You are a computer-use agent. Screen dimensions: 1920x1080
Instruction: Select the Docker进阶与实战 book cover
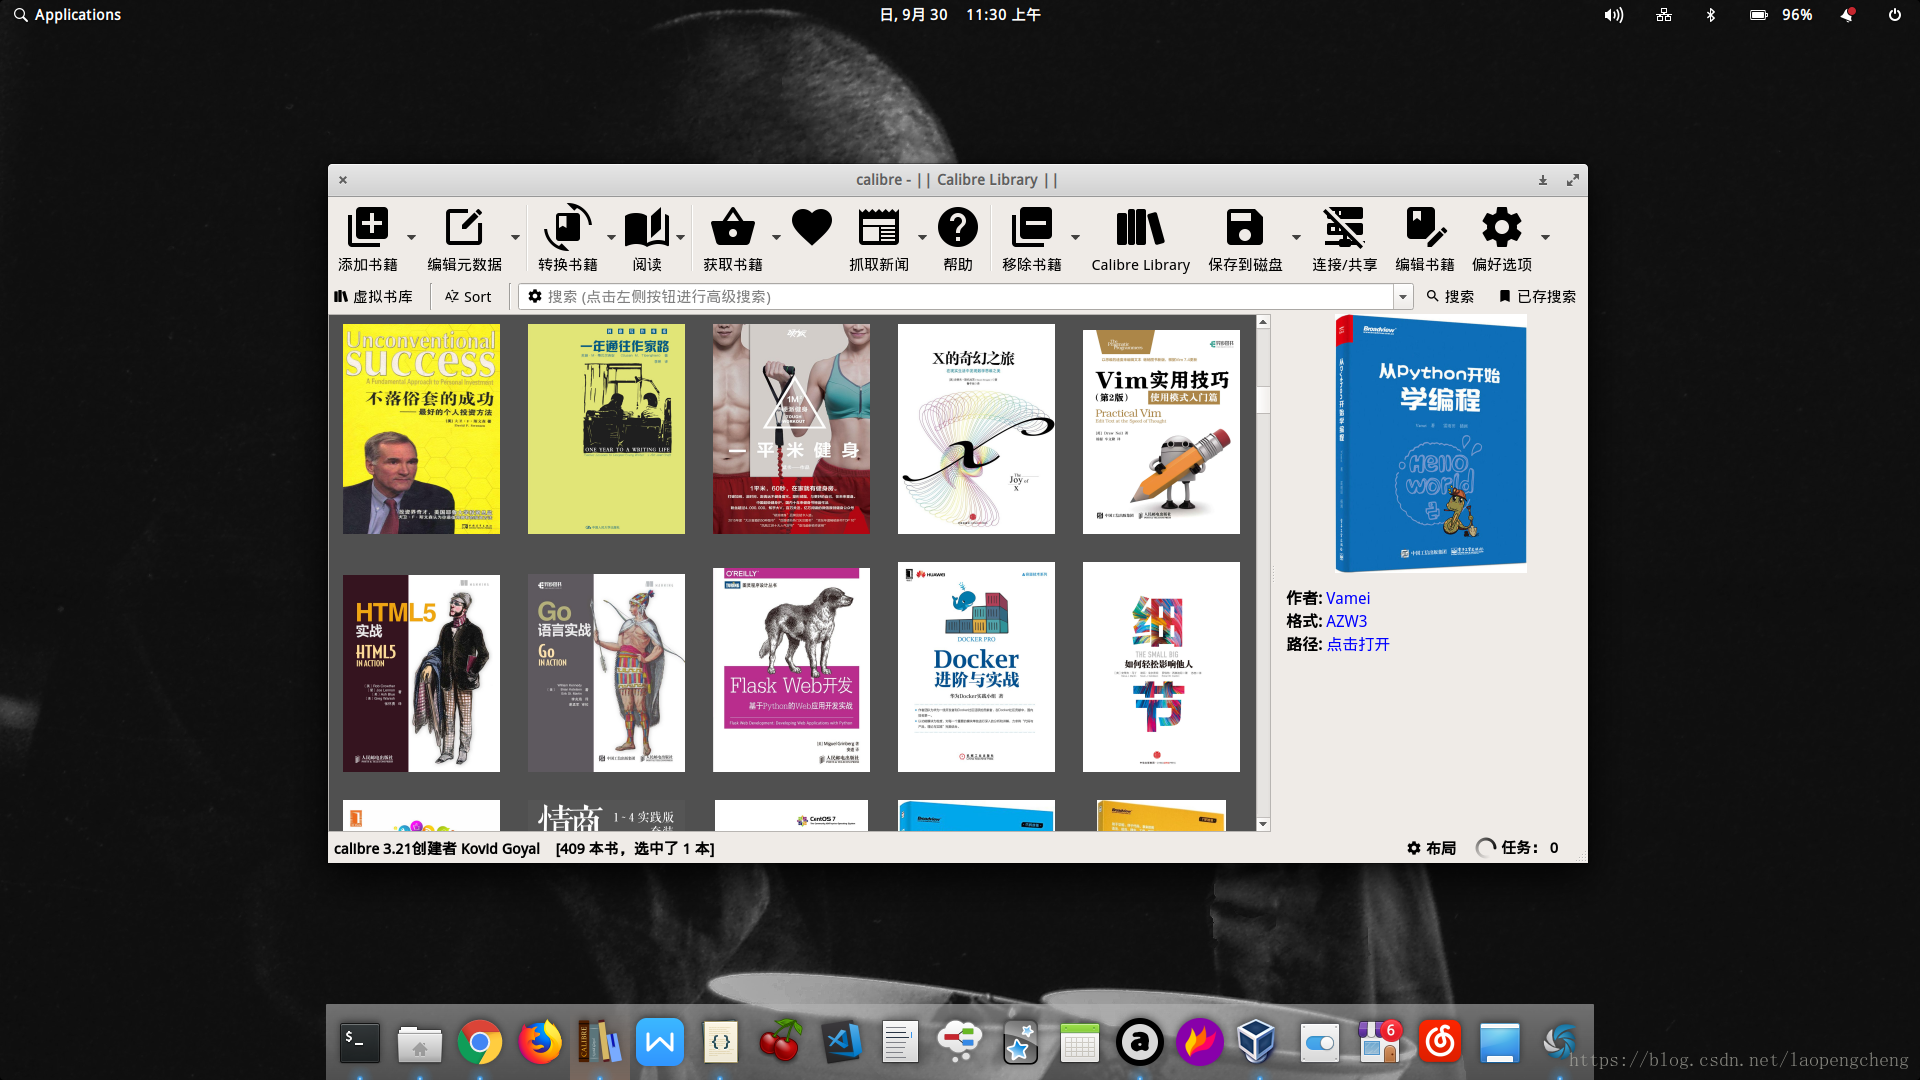(976, 667)
